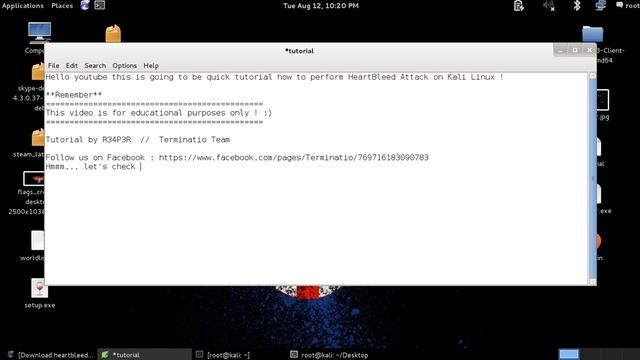Select the skype-debian package icon
Image resolution: width=640 pixels, height=360 pixels.
pyautogui.click(x=38, y=72)
